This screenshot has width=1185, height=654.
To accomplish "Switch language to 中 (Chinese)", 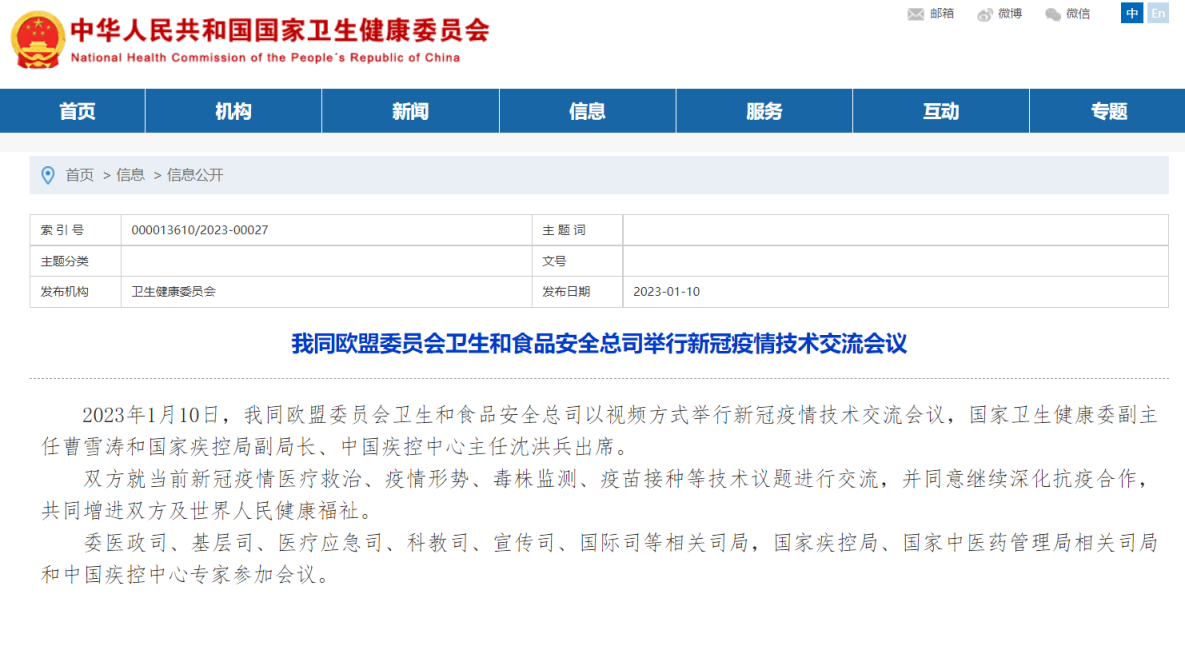I will click(x=1132, y=13).
